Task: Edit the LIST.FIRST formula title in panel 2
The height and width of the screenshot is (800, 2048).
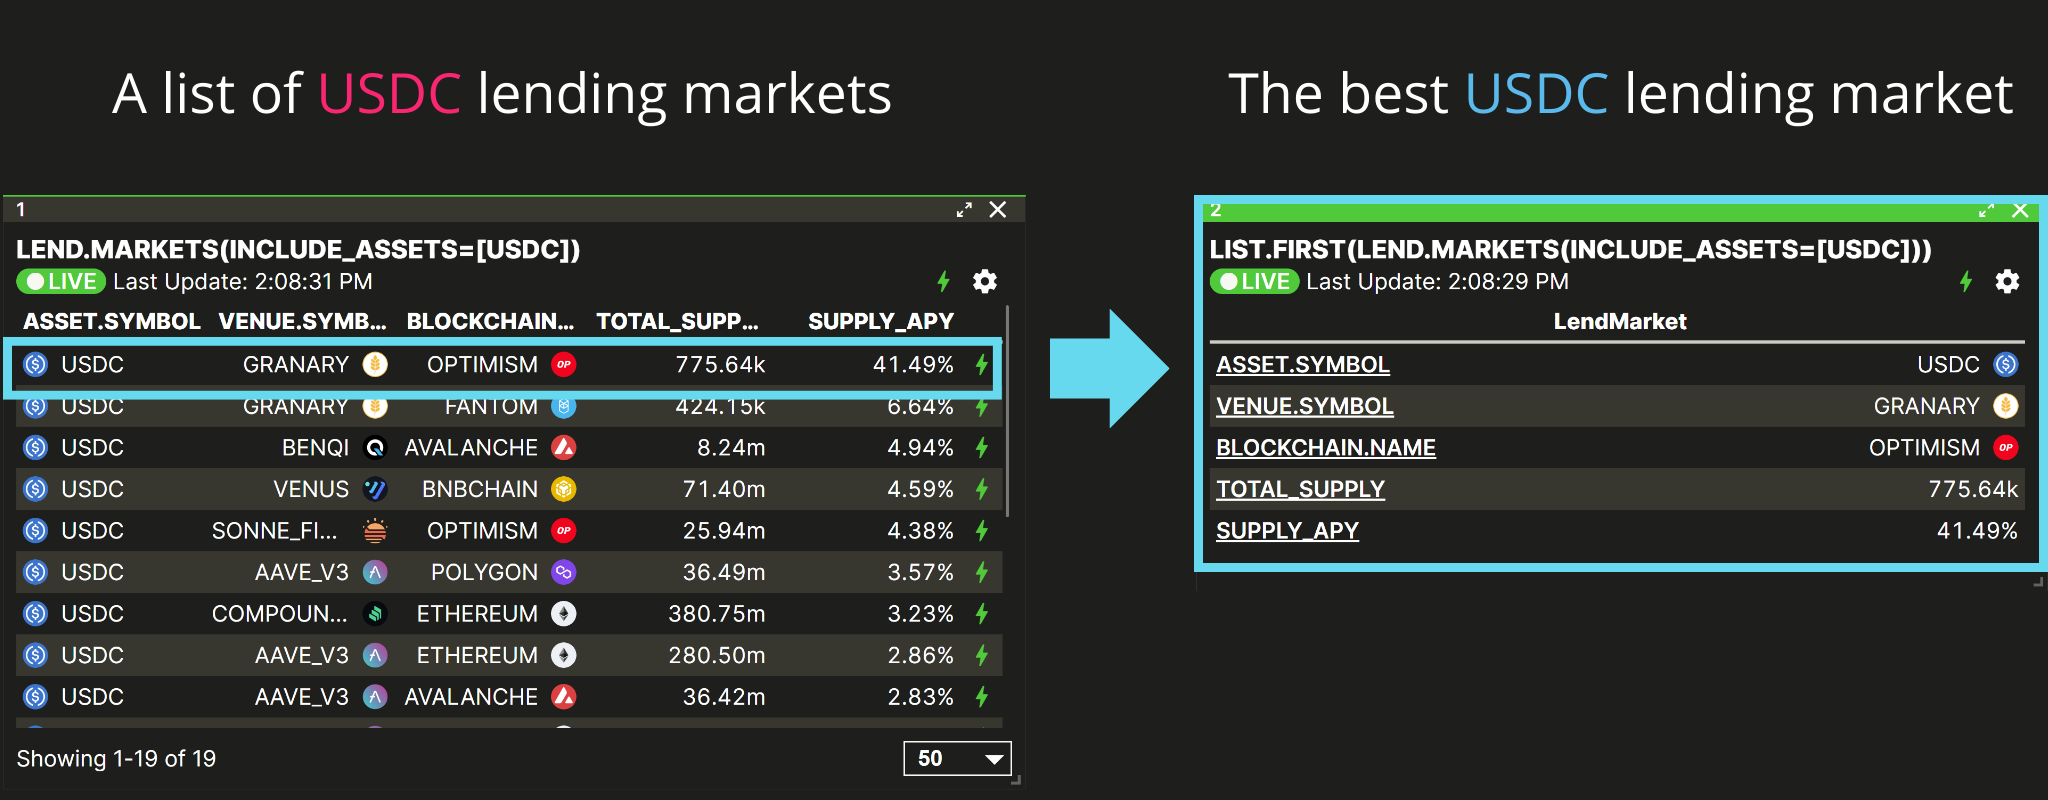Action: click(1571, 249)
